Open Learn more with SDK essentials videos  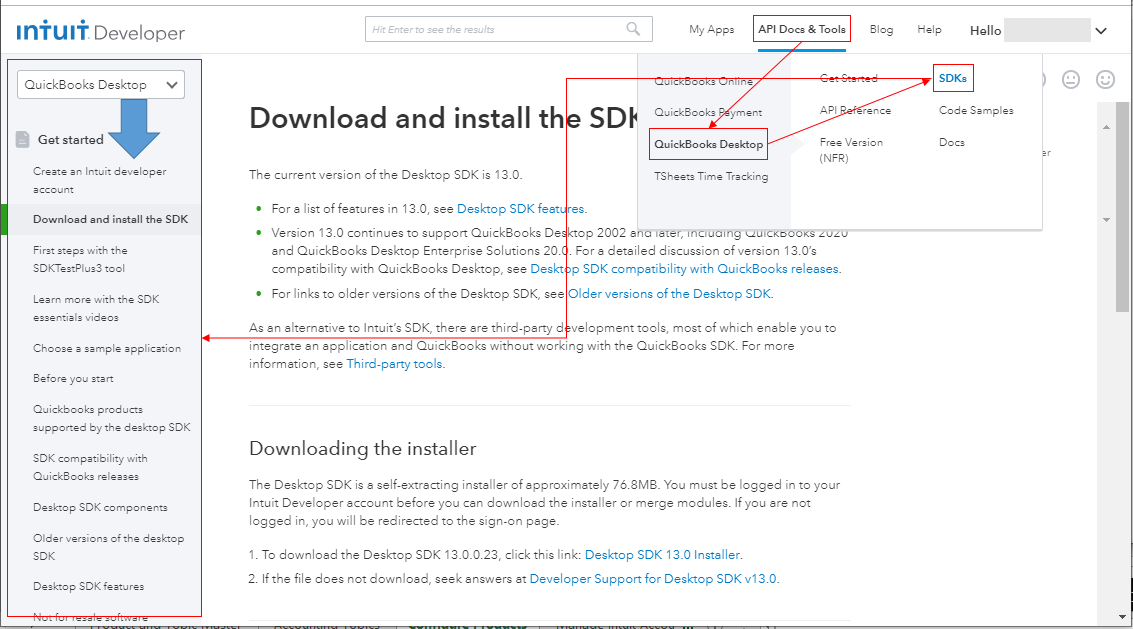click(96, 308)
